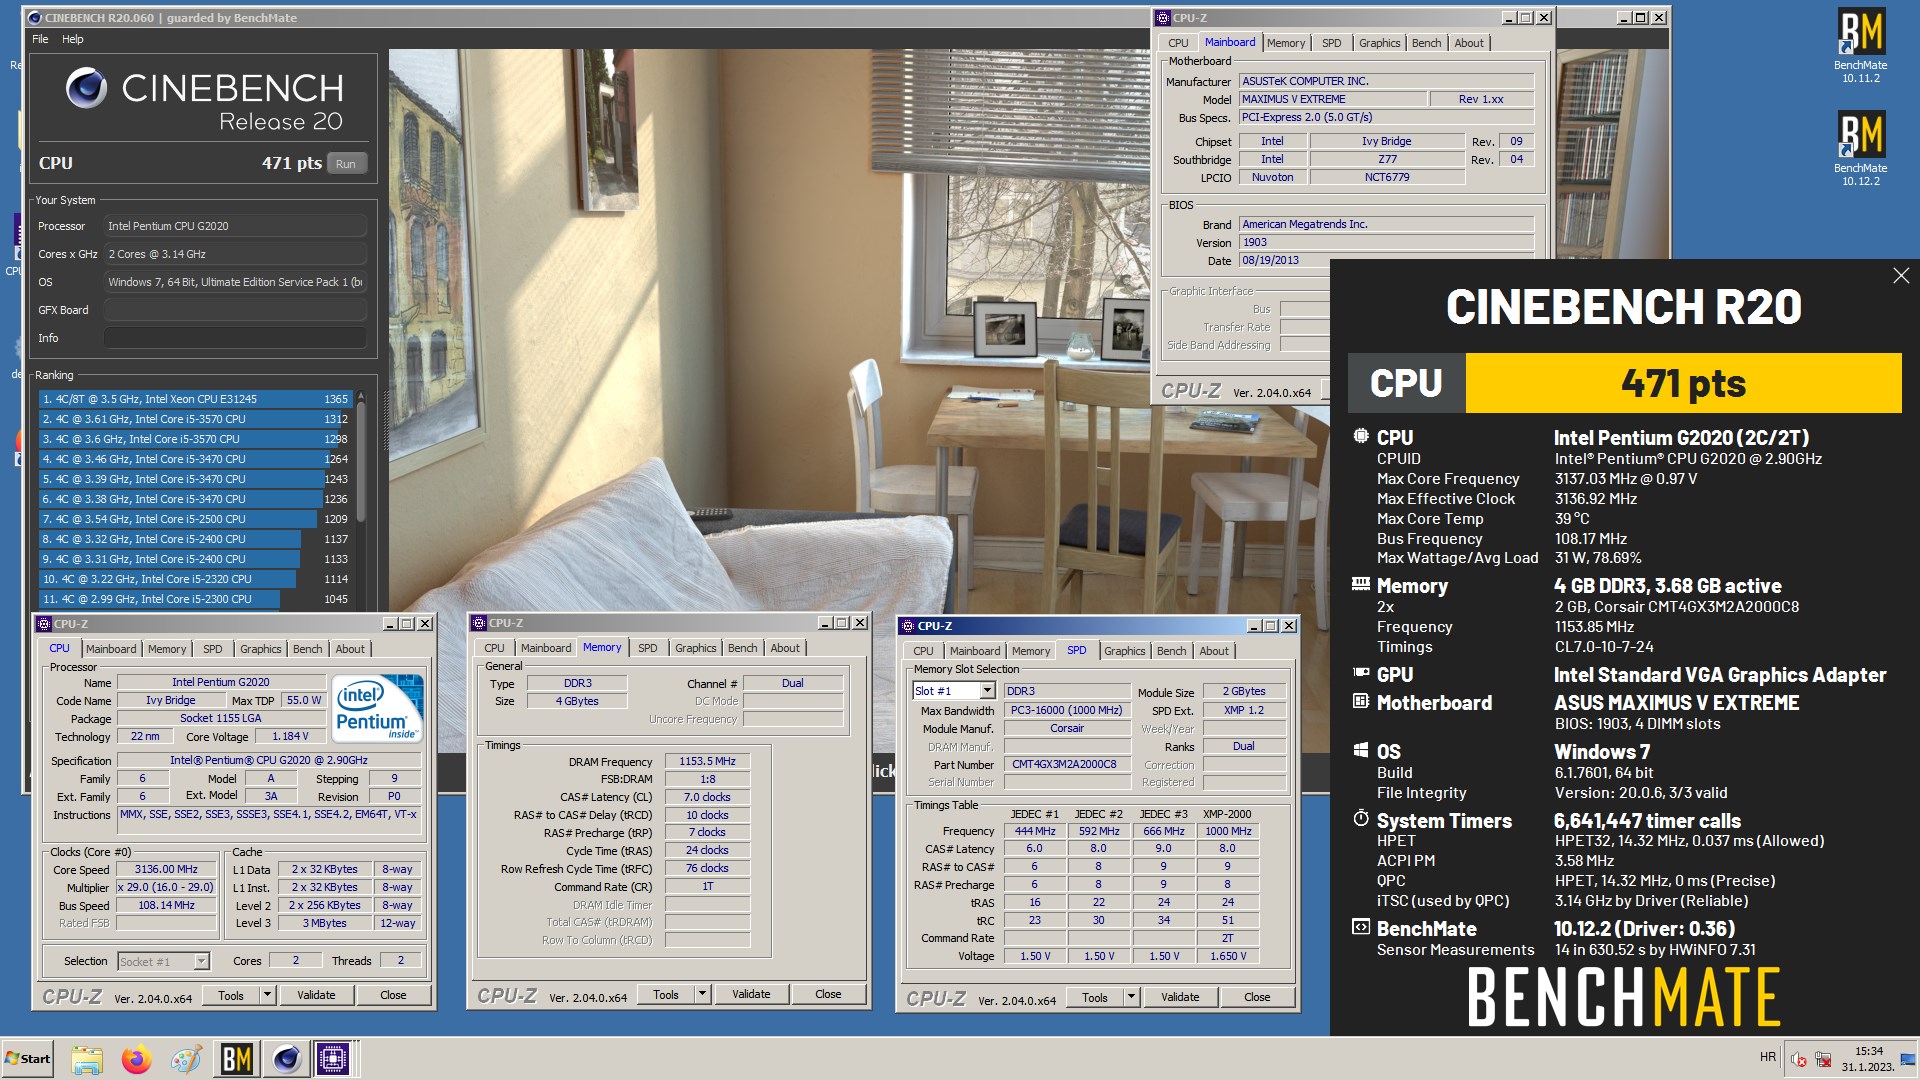Switch to Bench tab in Mainboard CPU-Z window
Screen dimensions: 1920x1080
1426,43
